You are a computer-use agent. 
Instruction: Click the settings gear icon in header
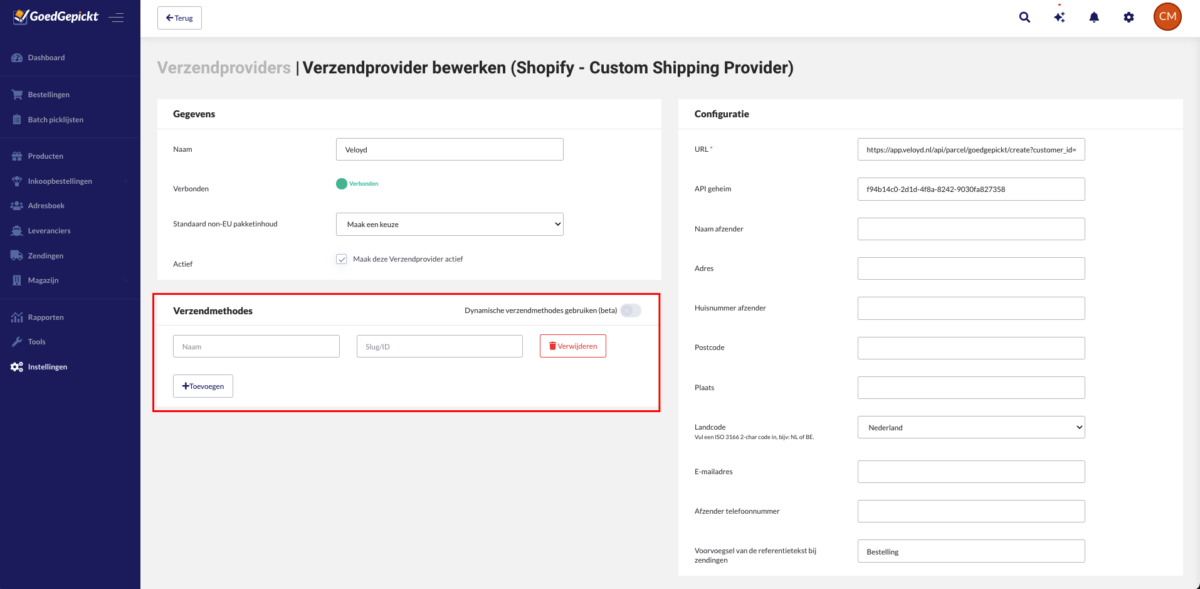(1129, 17)
